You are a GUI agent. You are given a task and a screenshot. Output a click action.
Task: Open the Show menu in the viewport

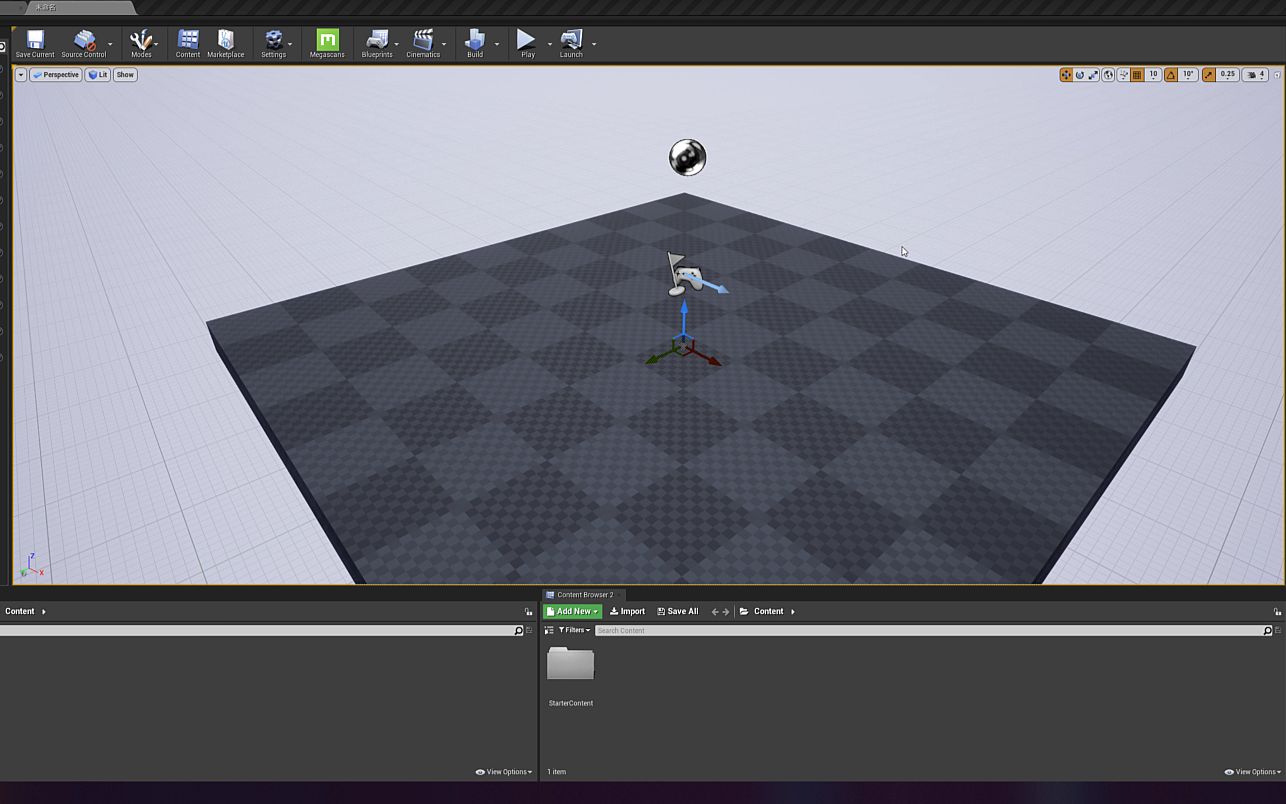(124, 74)
